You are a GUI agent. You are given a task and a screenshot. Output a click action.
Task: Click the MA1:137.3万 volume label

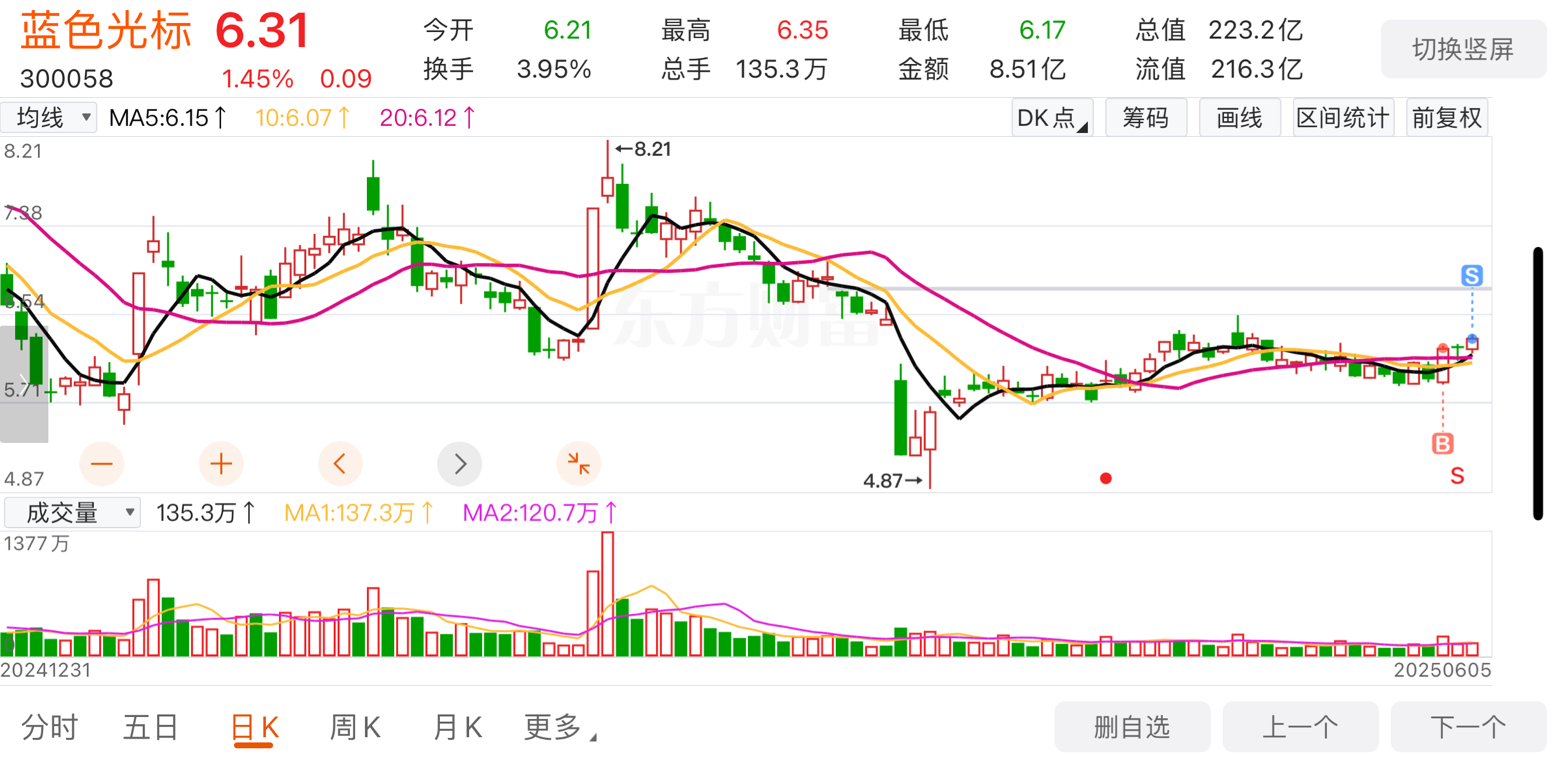click(360, 513)
